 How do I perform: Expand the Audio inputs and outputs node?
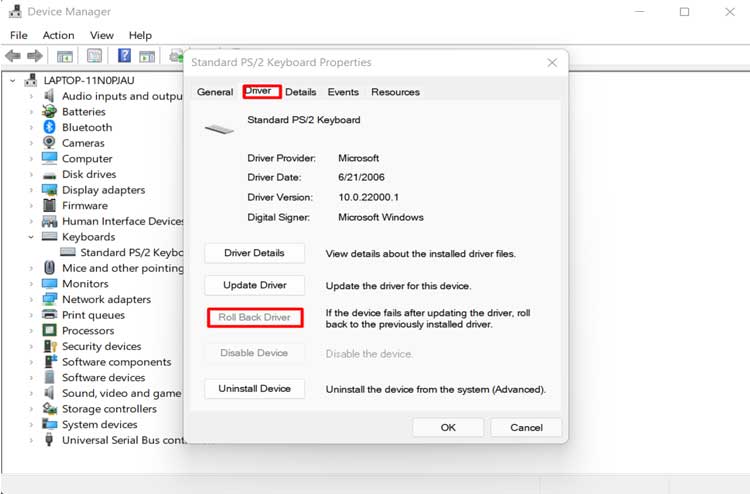pyautogui.click(x=32, y=96)
